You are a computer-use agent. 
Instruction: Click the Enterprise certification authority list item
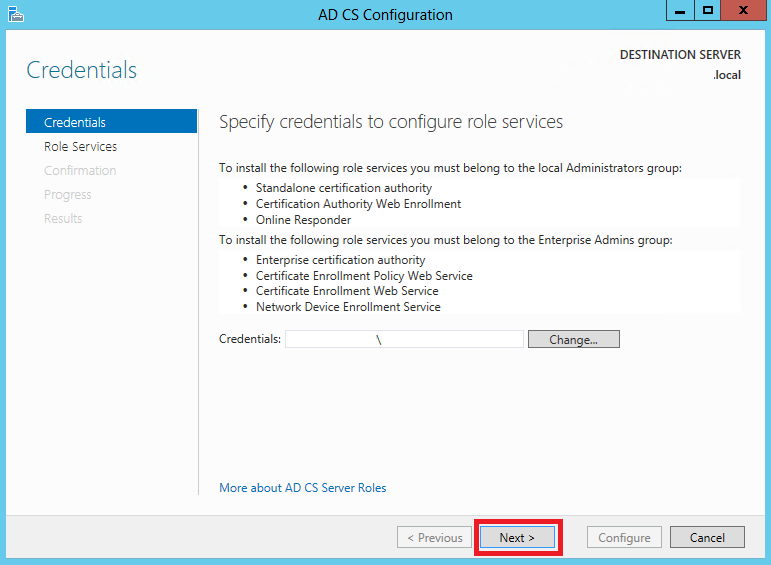[340, 260]
